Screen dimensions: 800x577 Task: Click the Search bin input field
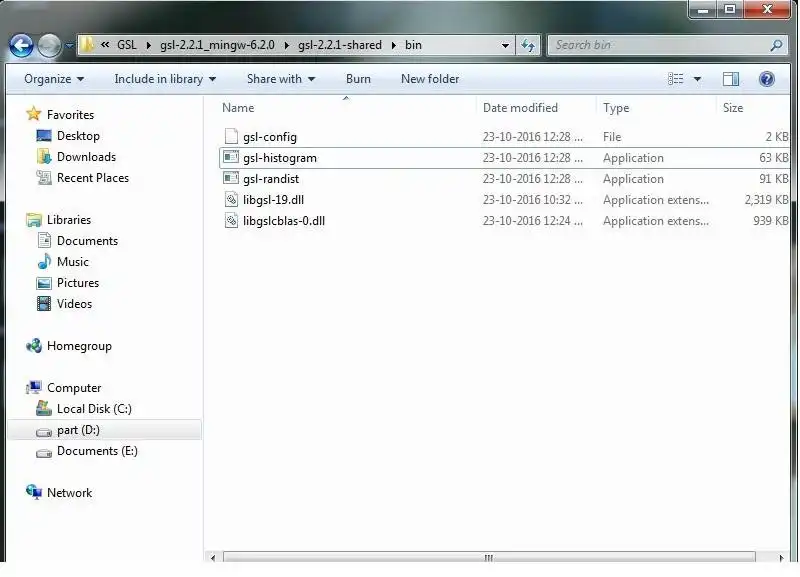click(x=660, y=45)
